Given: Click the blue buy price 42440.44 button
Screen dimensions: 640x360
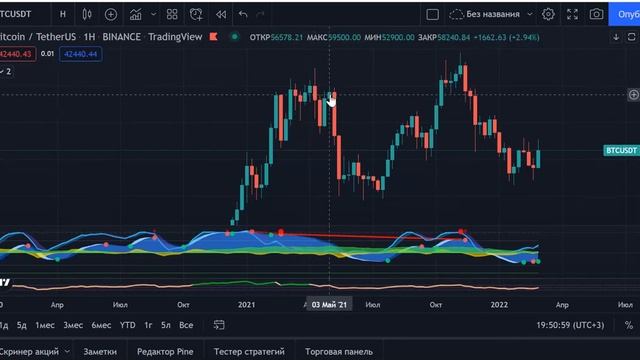Looking at the screenshot, I should click(80, 54).
